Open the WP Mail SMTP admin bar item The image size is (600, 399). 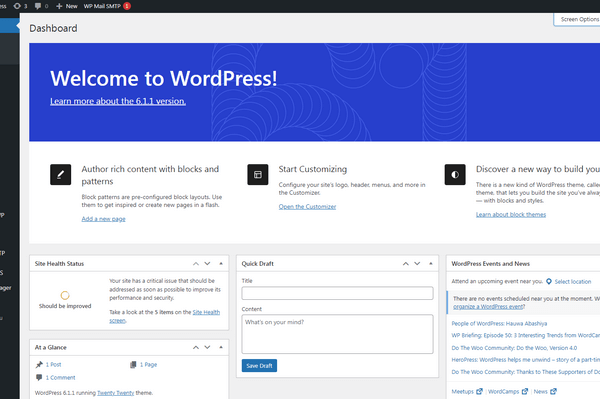[102, 6]
